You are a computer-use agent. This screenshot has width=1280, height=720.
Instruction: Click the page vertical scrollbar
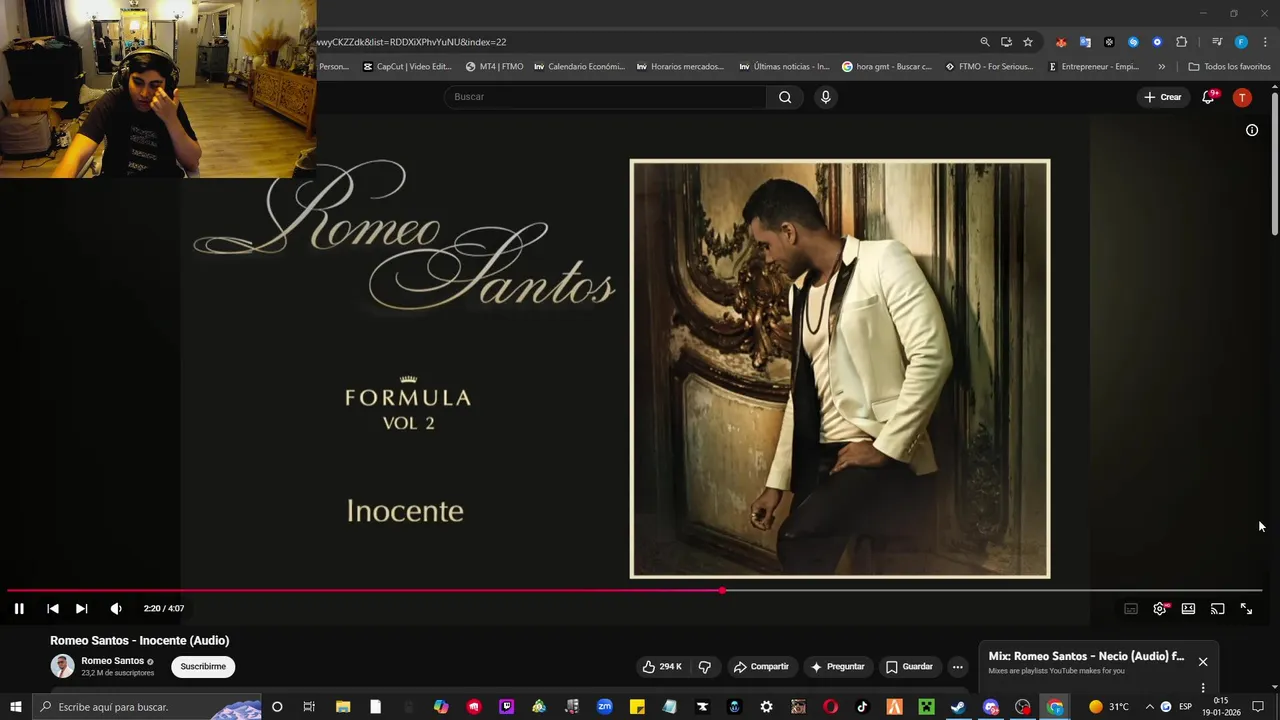click(1275, 165)
